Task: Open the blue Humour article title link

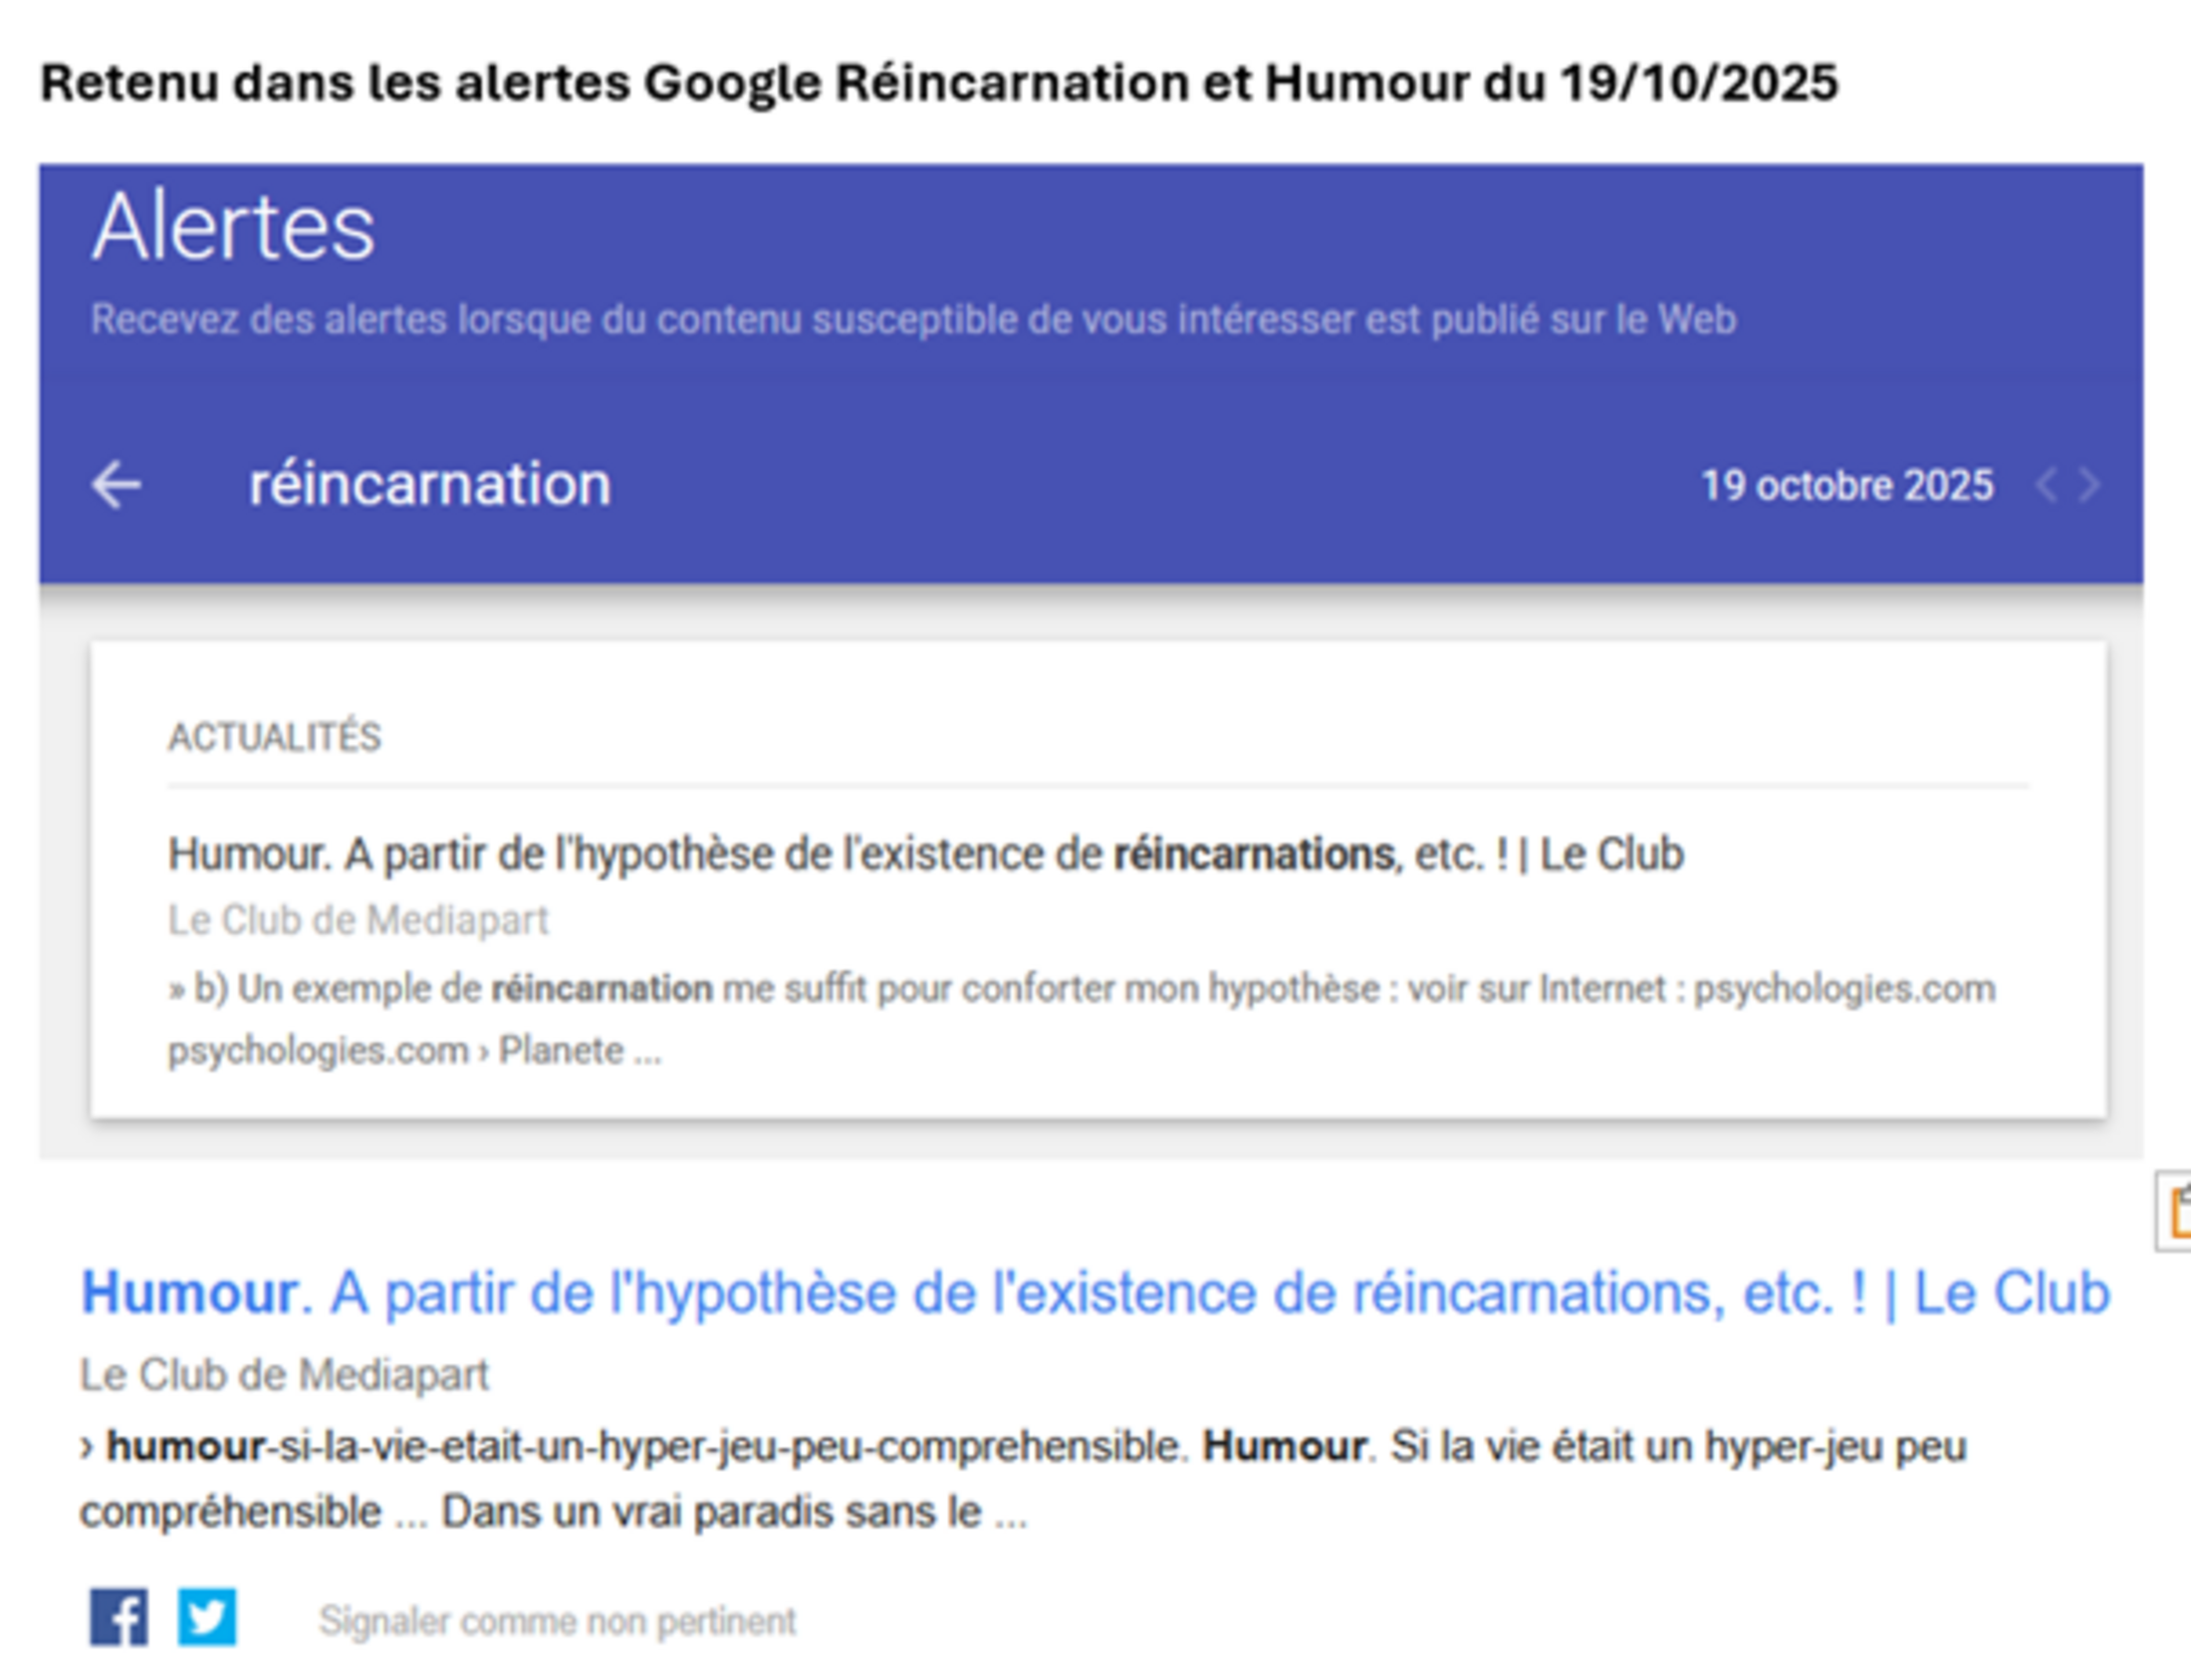Action: pos(1094,1293)
